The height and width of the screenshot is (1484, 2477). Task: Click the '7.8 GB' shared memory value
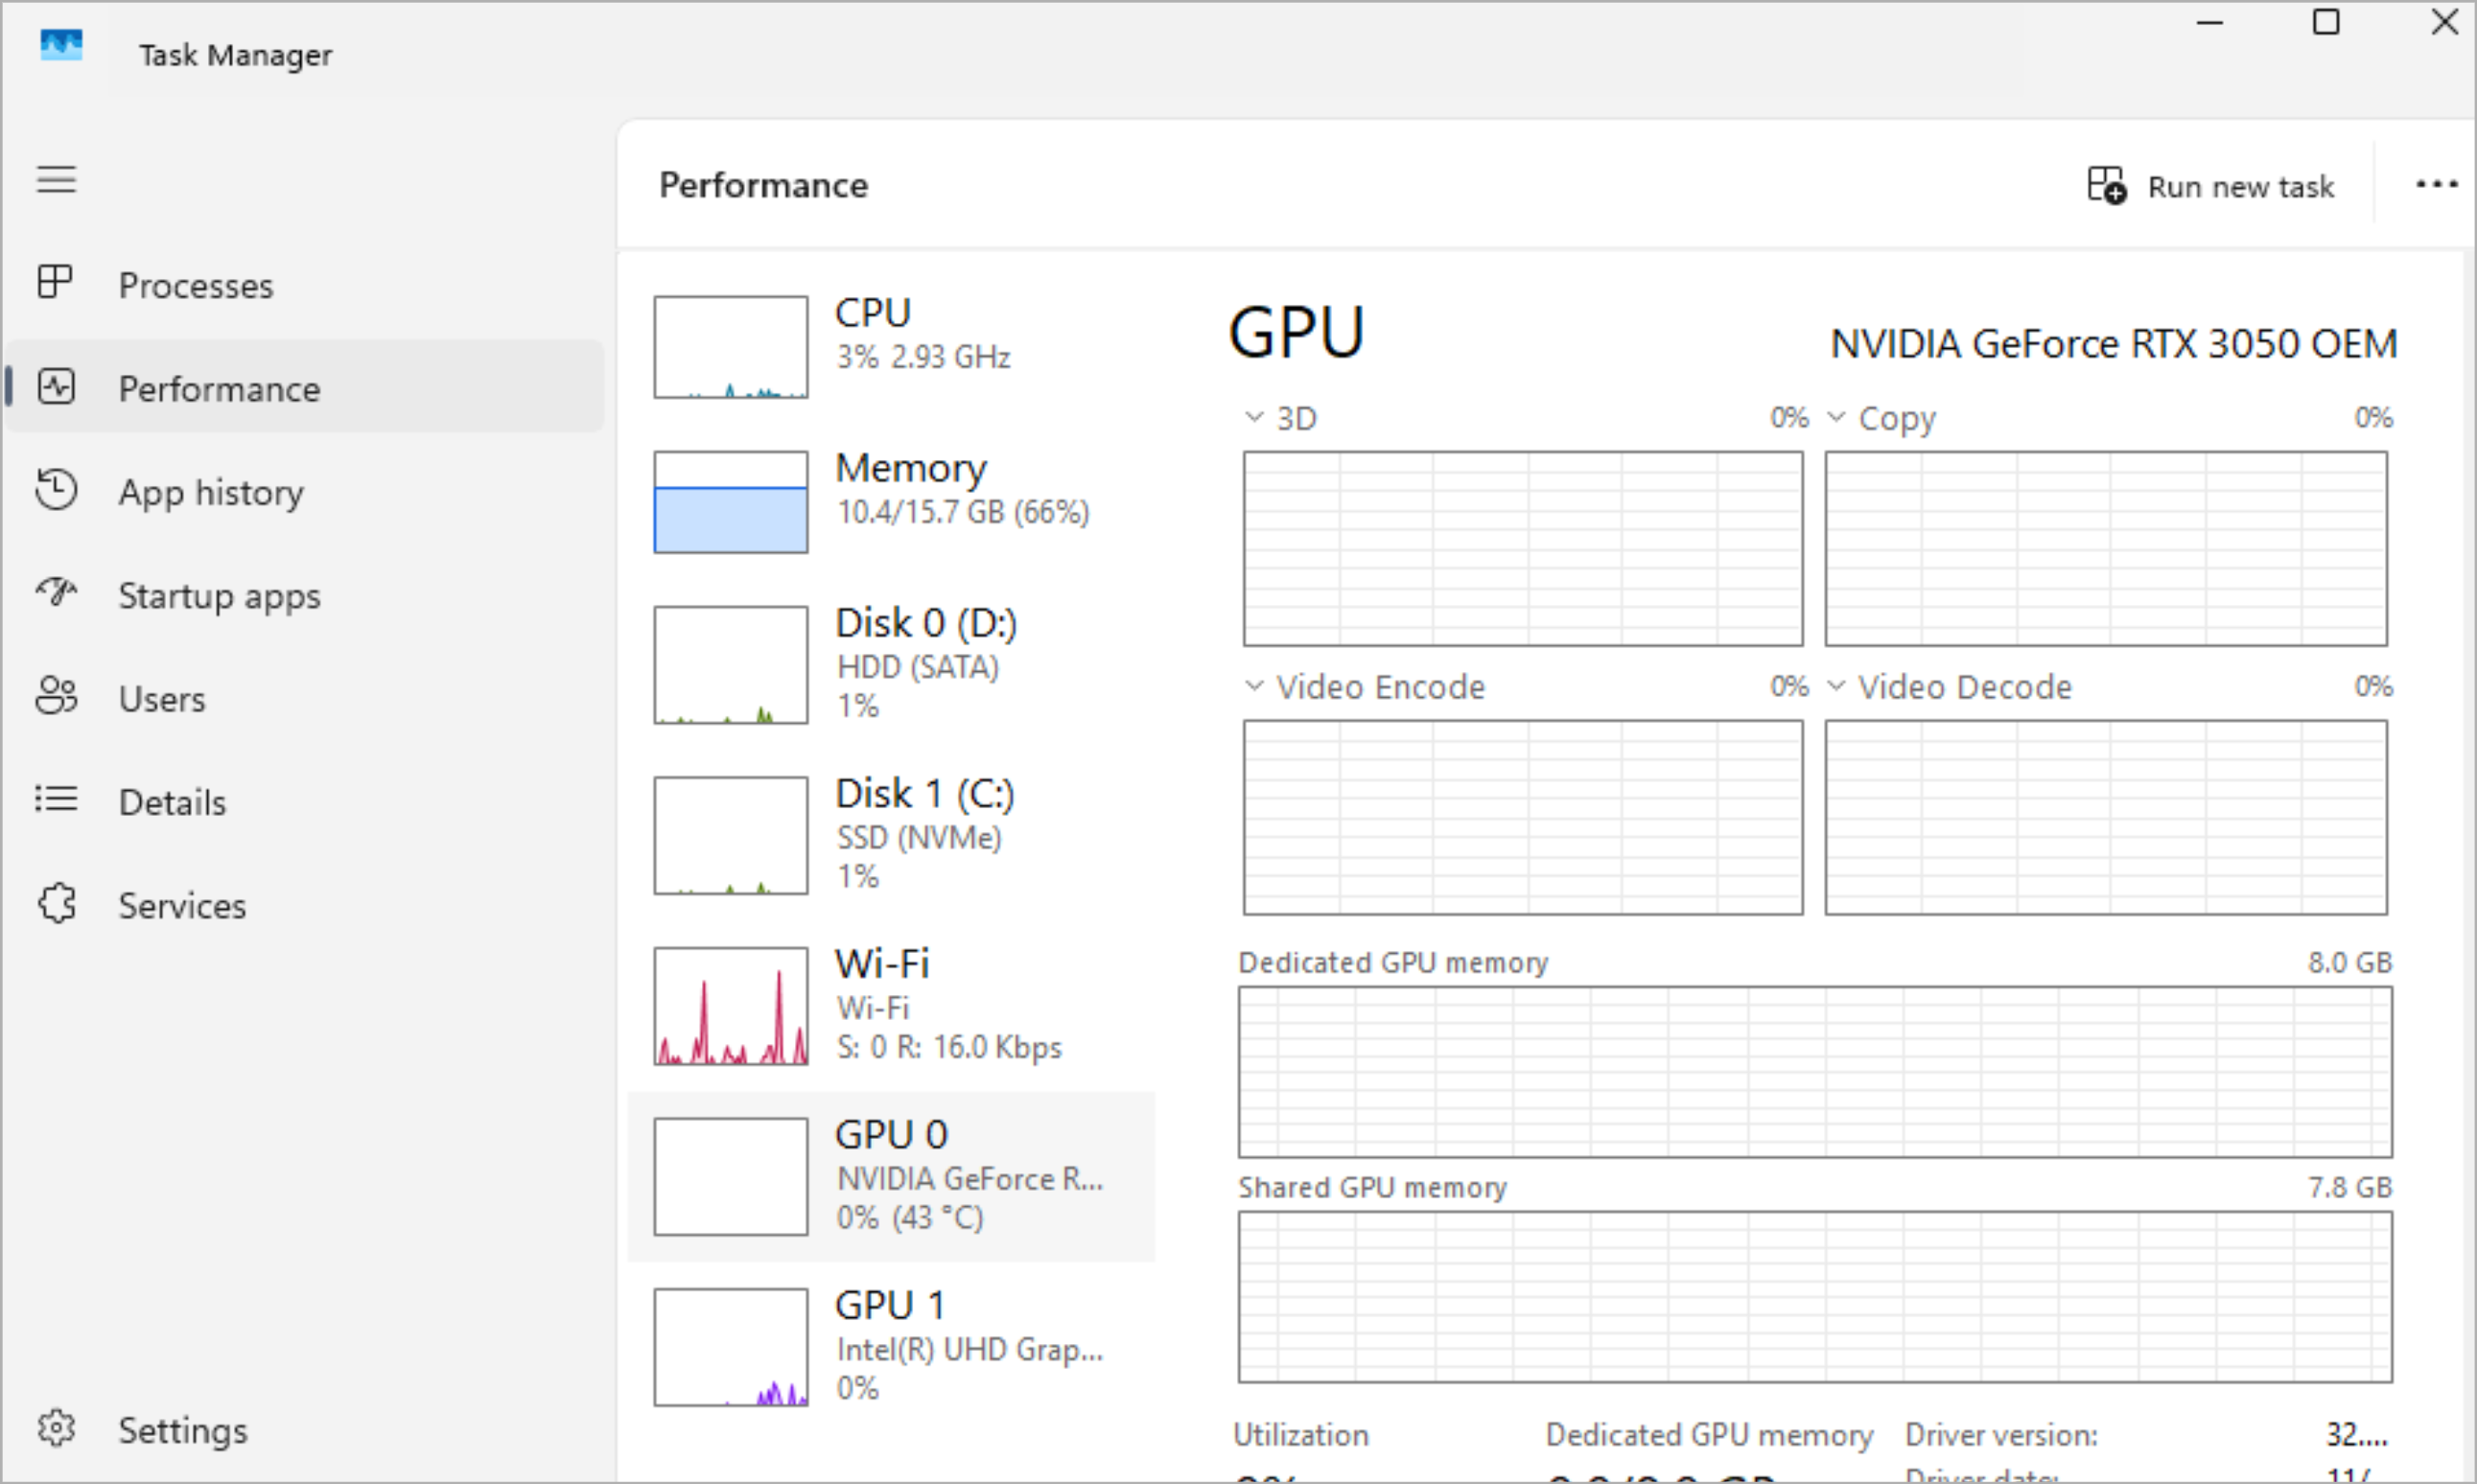(x=2350, y=1187)
